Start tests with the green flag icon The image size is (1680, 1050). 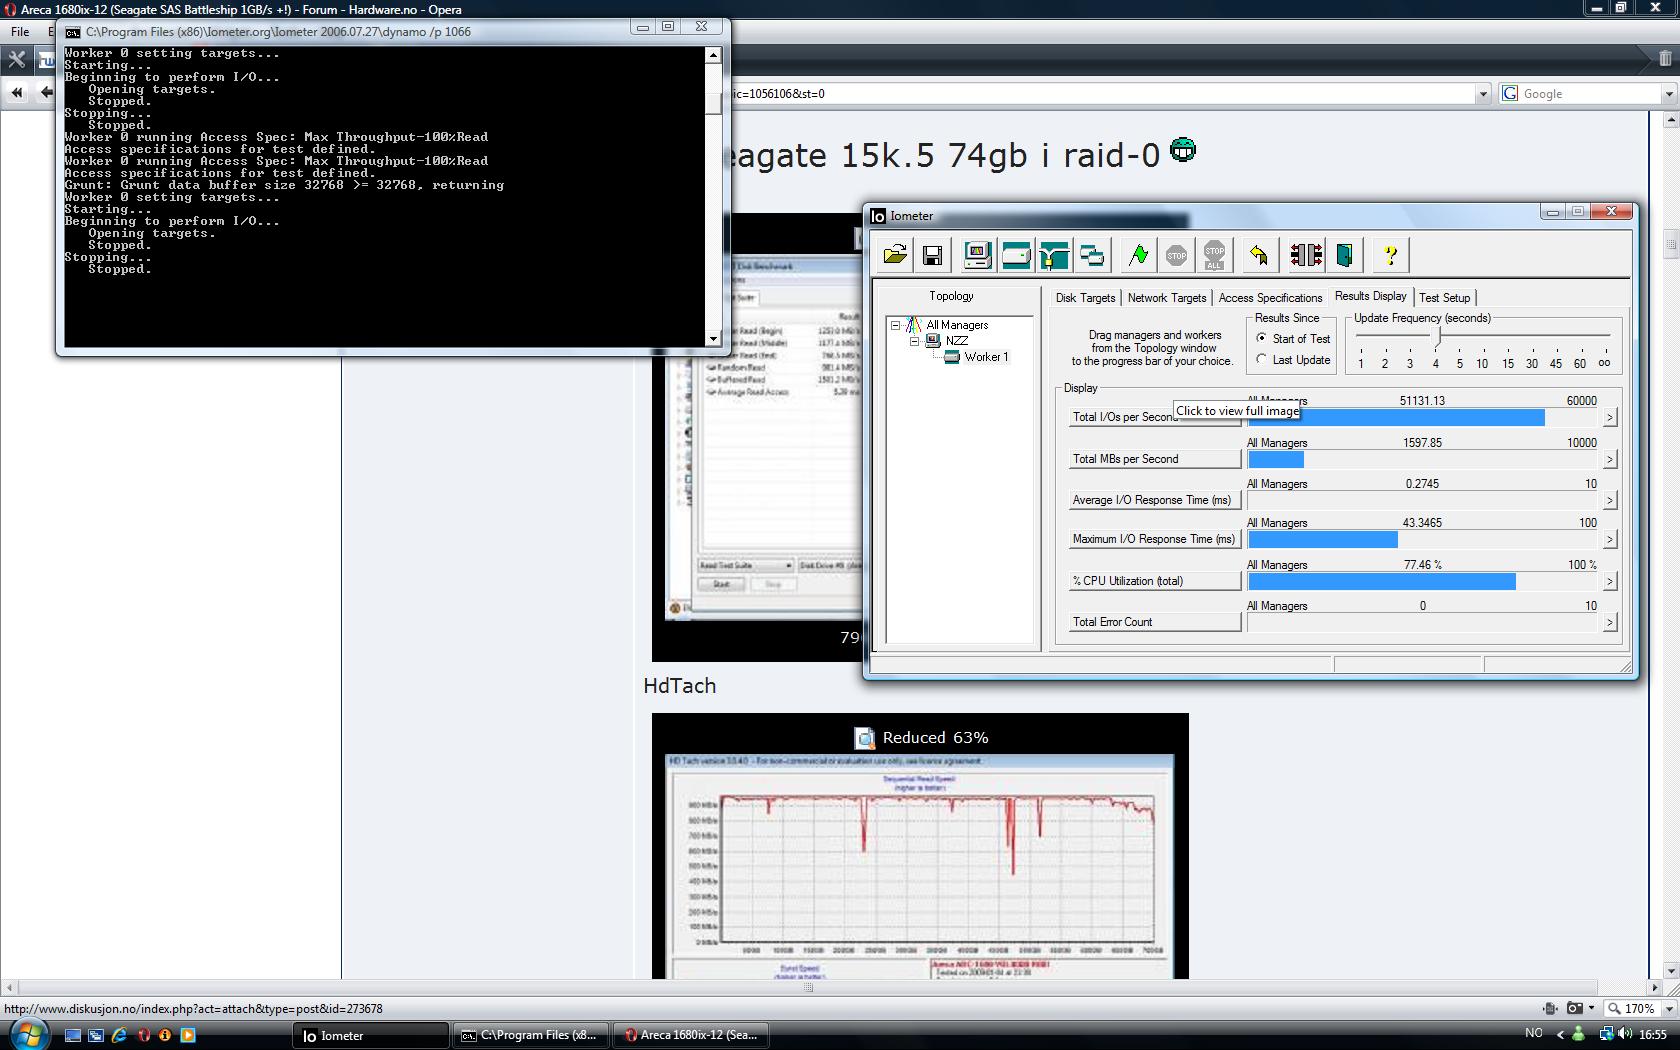[x=1138, y=255]
